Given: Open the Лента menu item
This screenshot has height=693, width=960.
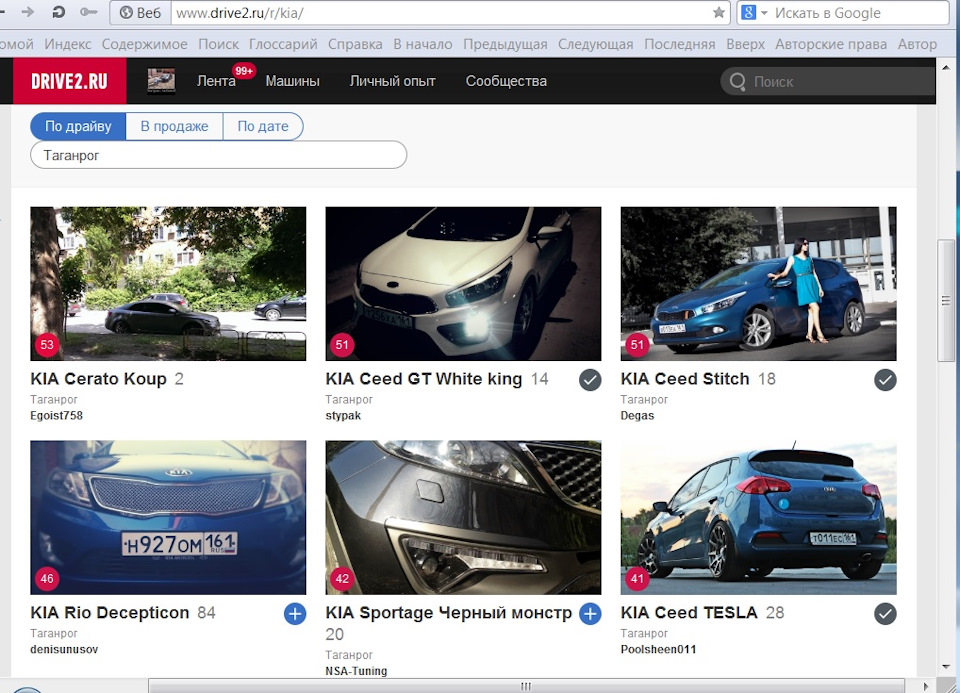Looking at the screenshot, I should click(x=216, y=81).
